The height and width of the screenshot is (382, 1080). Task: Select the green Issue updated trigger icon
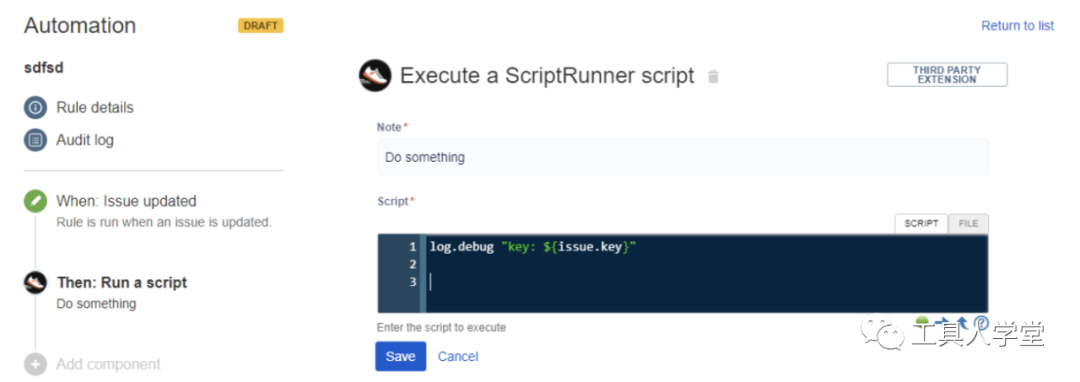pos(35,202)
